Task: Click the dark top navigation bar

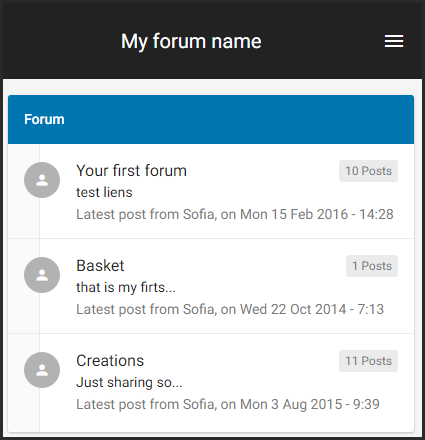Action: point(212,41)
